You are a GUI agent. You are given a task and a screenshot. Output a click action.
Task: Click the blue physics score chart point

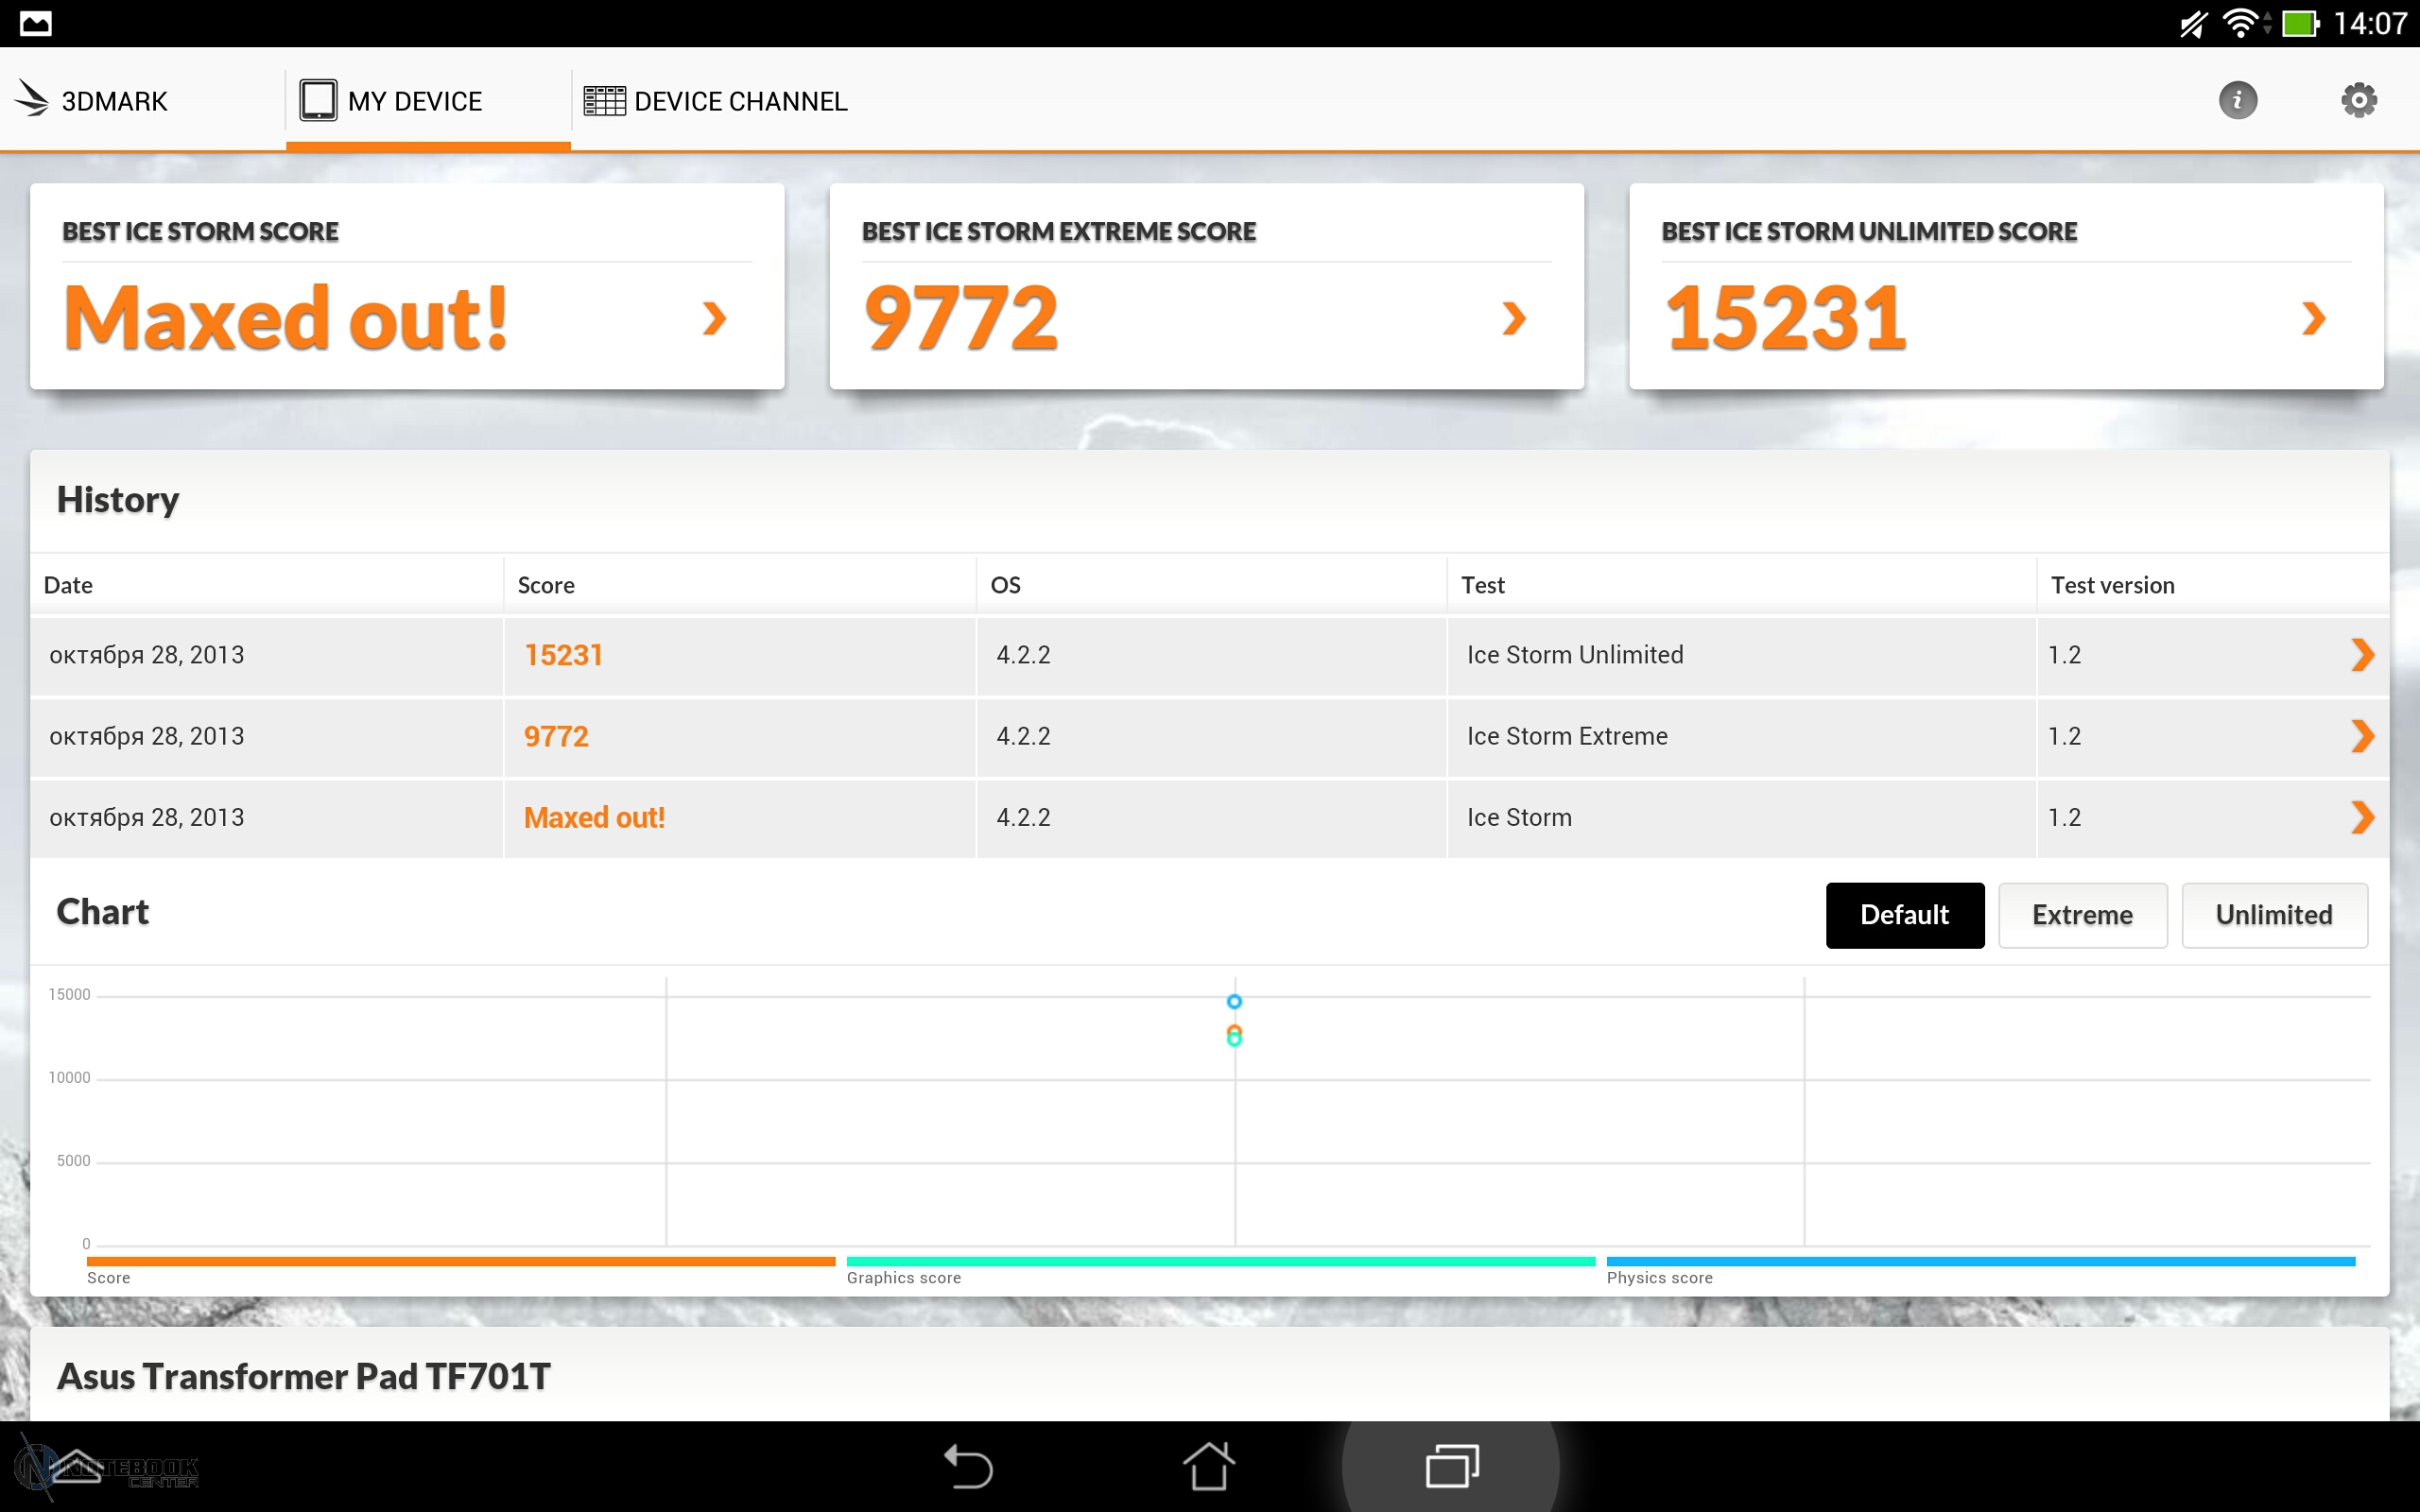coord(1234,1001)
